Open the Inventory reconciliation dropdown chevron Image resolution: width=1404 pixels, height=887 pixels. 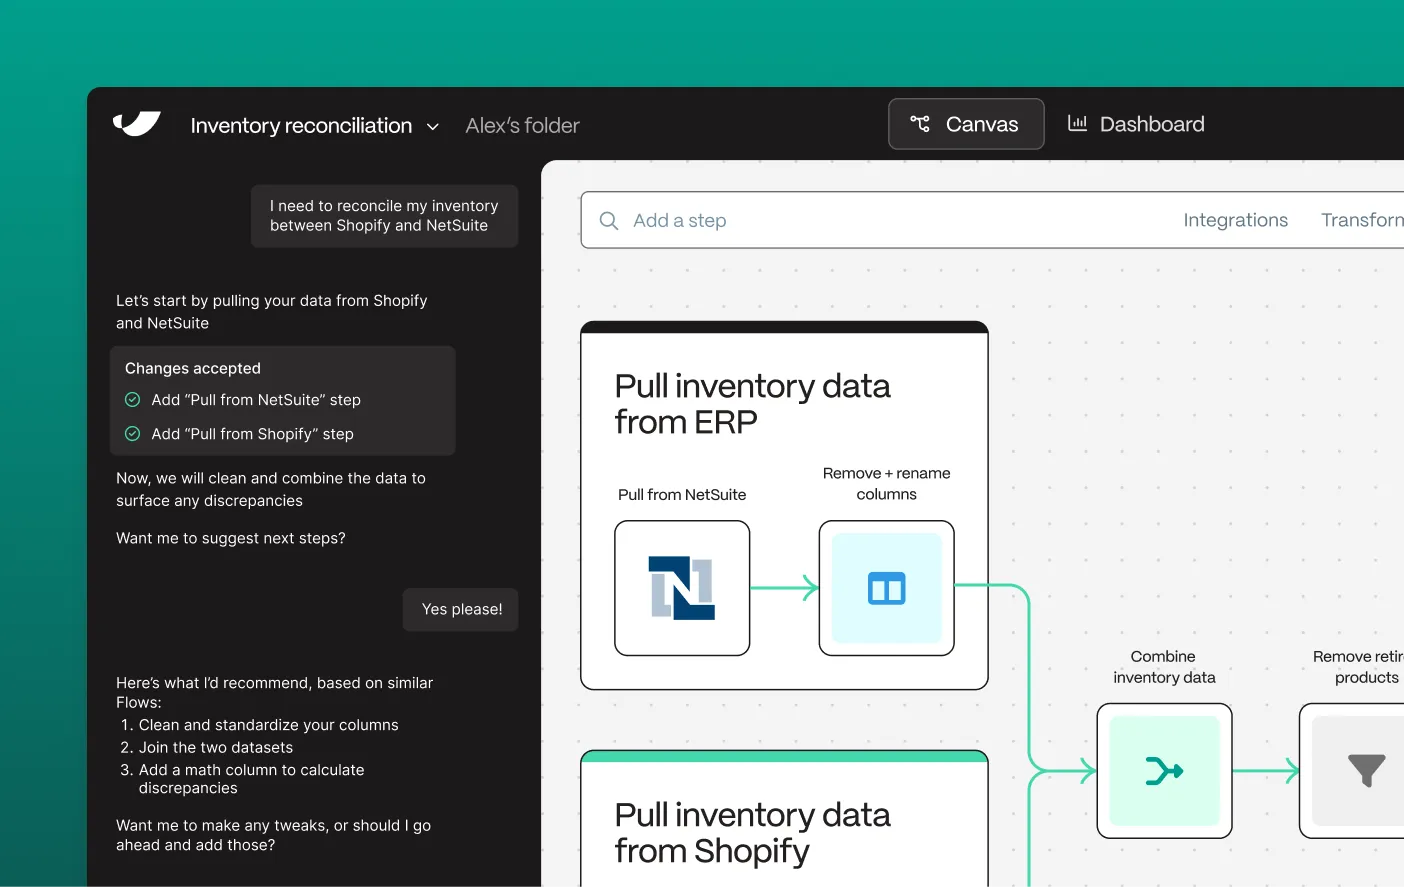click(433, 127)
